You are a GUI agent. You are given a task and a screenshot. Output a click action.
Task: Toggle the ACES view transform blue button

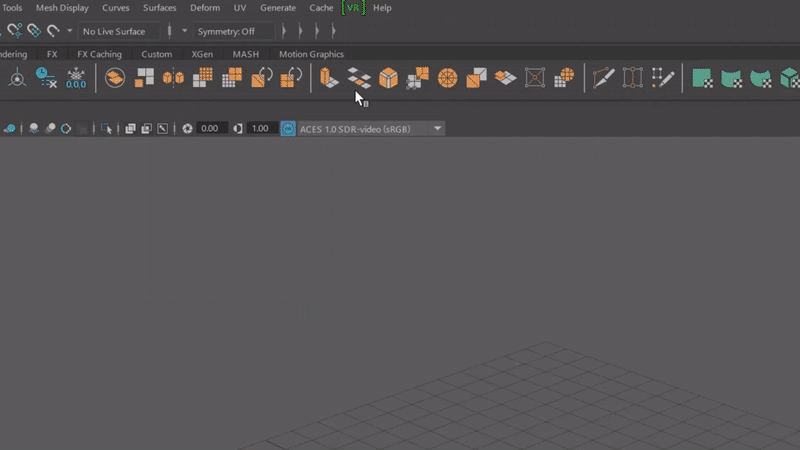pyautogui.click(x=288, y=129)
